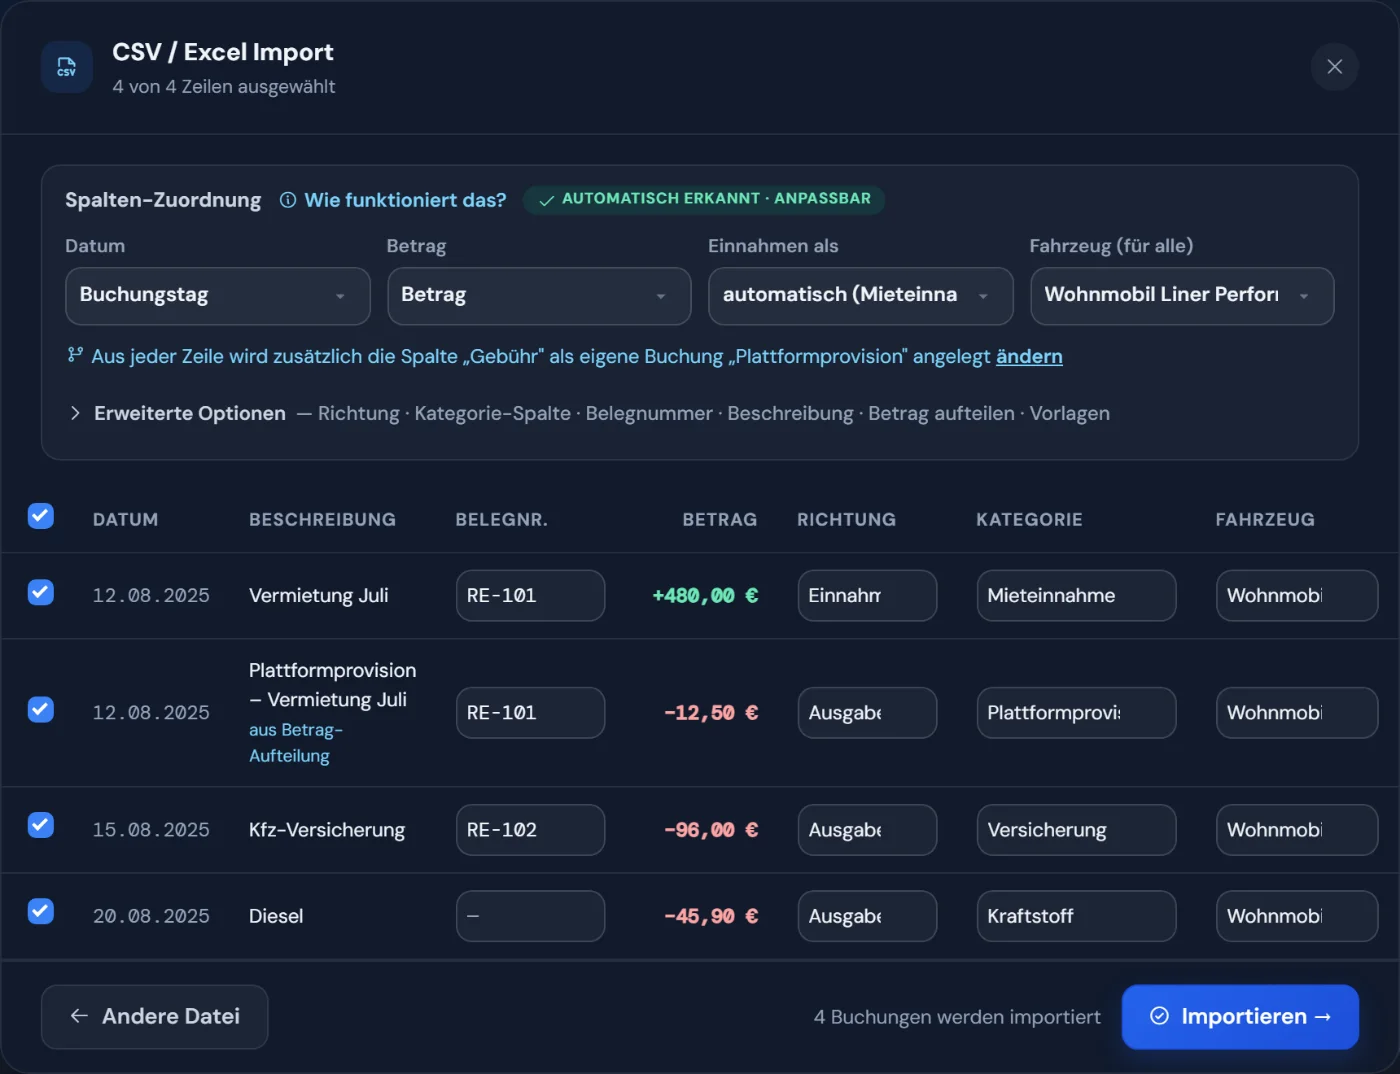Click 4 Buchungen werden importiert text
Screen dimensions: 1400x1074
click(x=957, y=1017)
